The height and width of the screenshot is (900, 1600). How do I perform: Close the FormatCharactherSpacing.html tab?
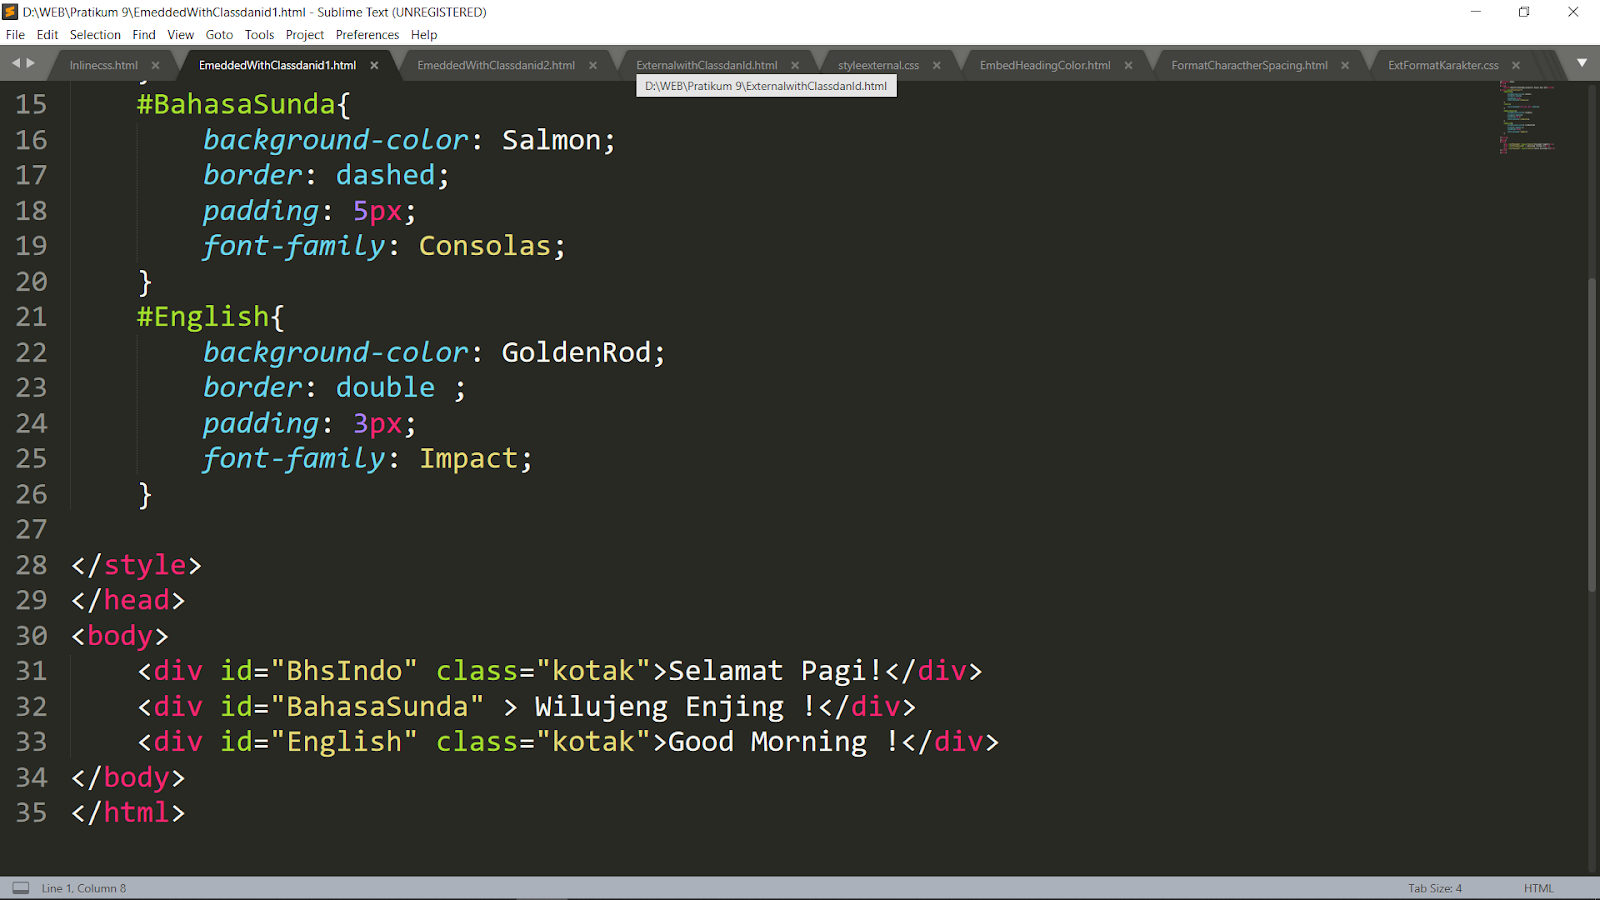tap(1345, 64)
